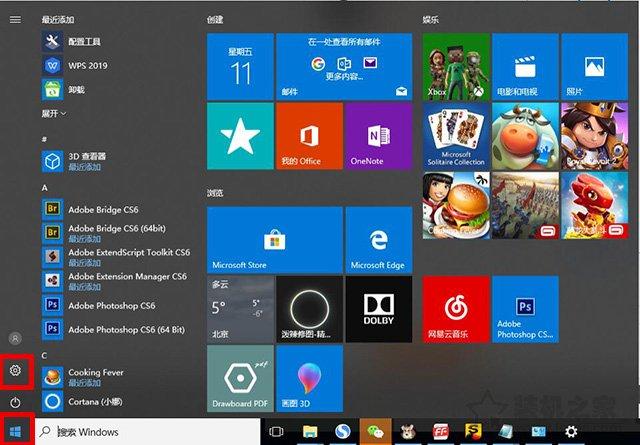640x445 pixels.
Task: Open WeChat from taskbar
Action: 376,431
